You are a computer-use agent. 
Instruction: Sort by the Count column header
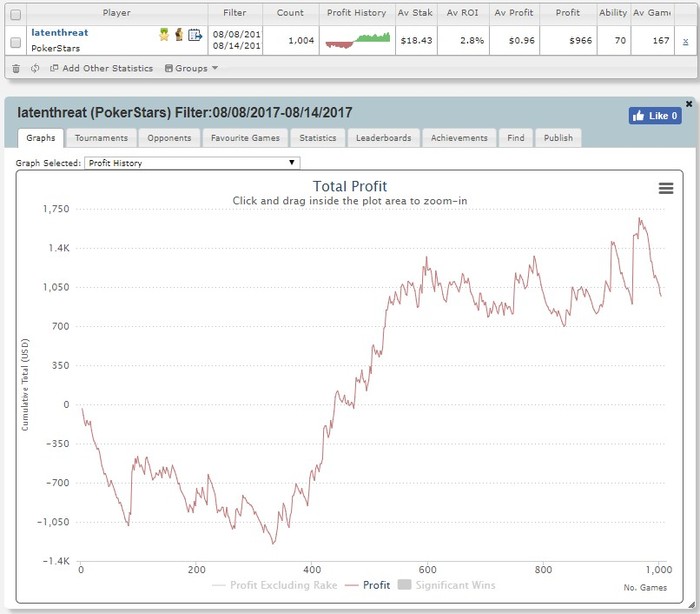[290, 13]
